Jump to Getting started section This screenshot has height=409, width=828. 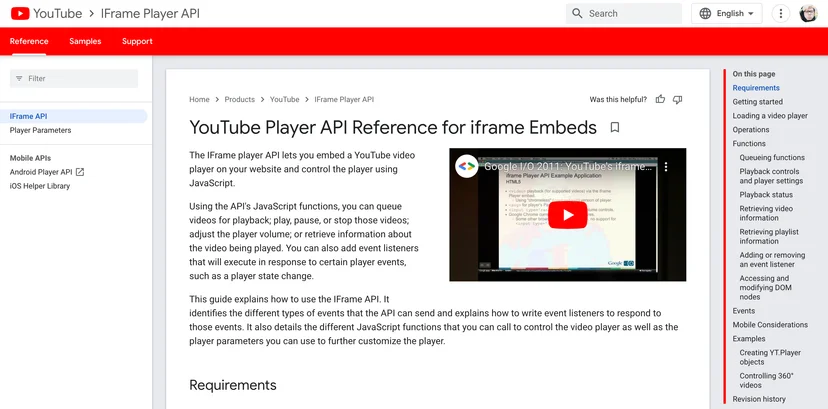click(x=758, y=102)
